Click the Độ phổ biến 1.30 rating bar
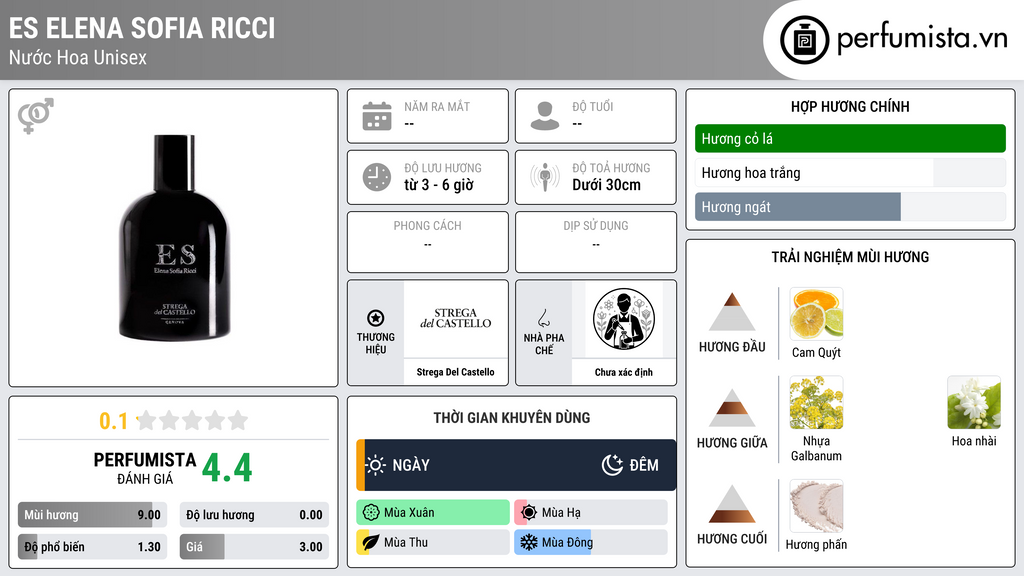The height and width of the screenshot is (576, 1024). pyautogui.click(x=92, y=547)
